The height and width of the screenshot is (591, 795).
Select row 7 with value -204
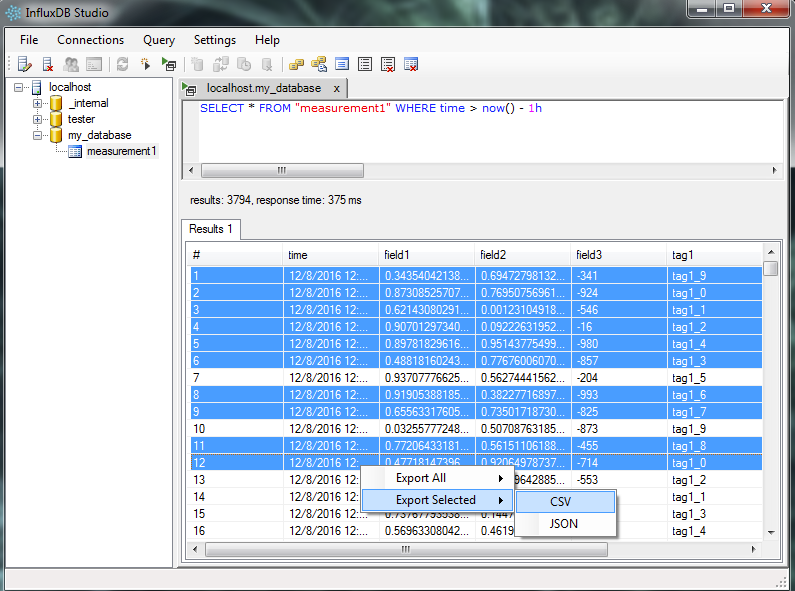click(476, 378)
